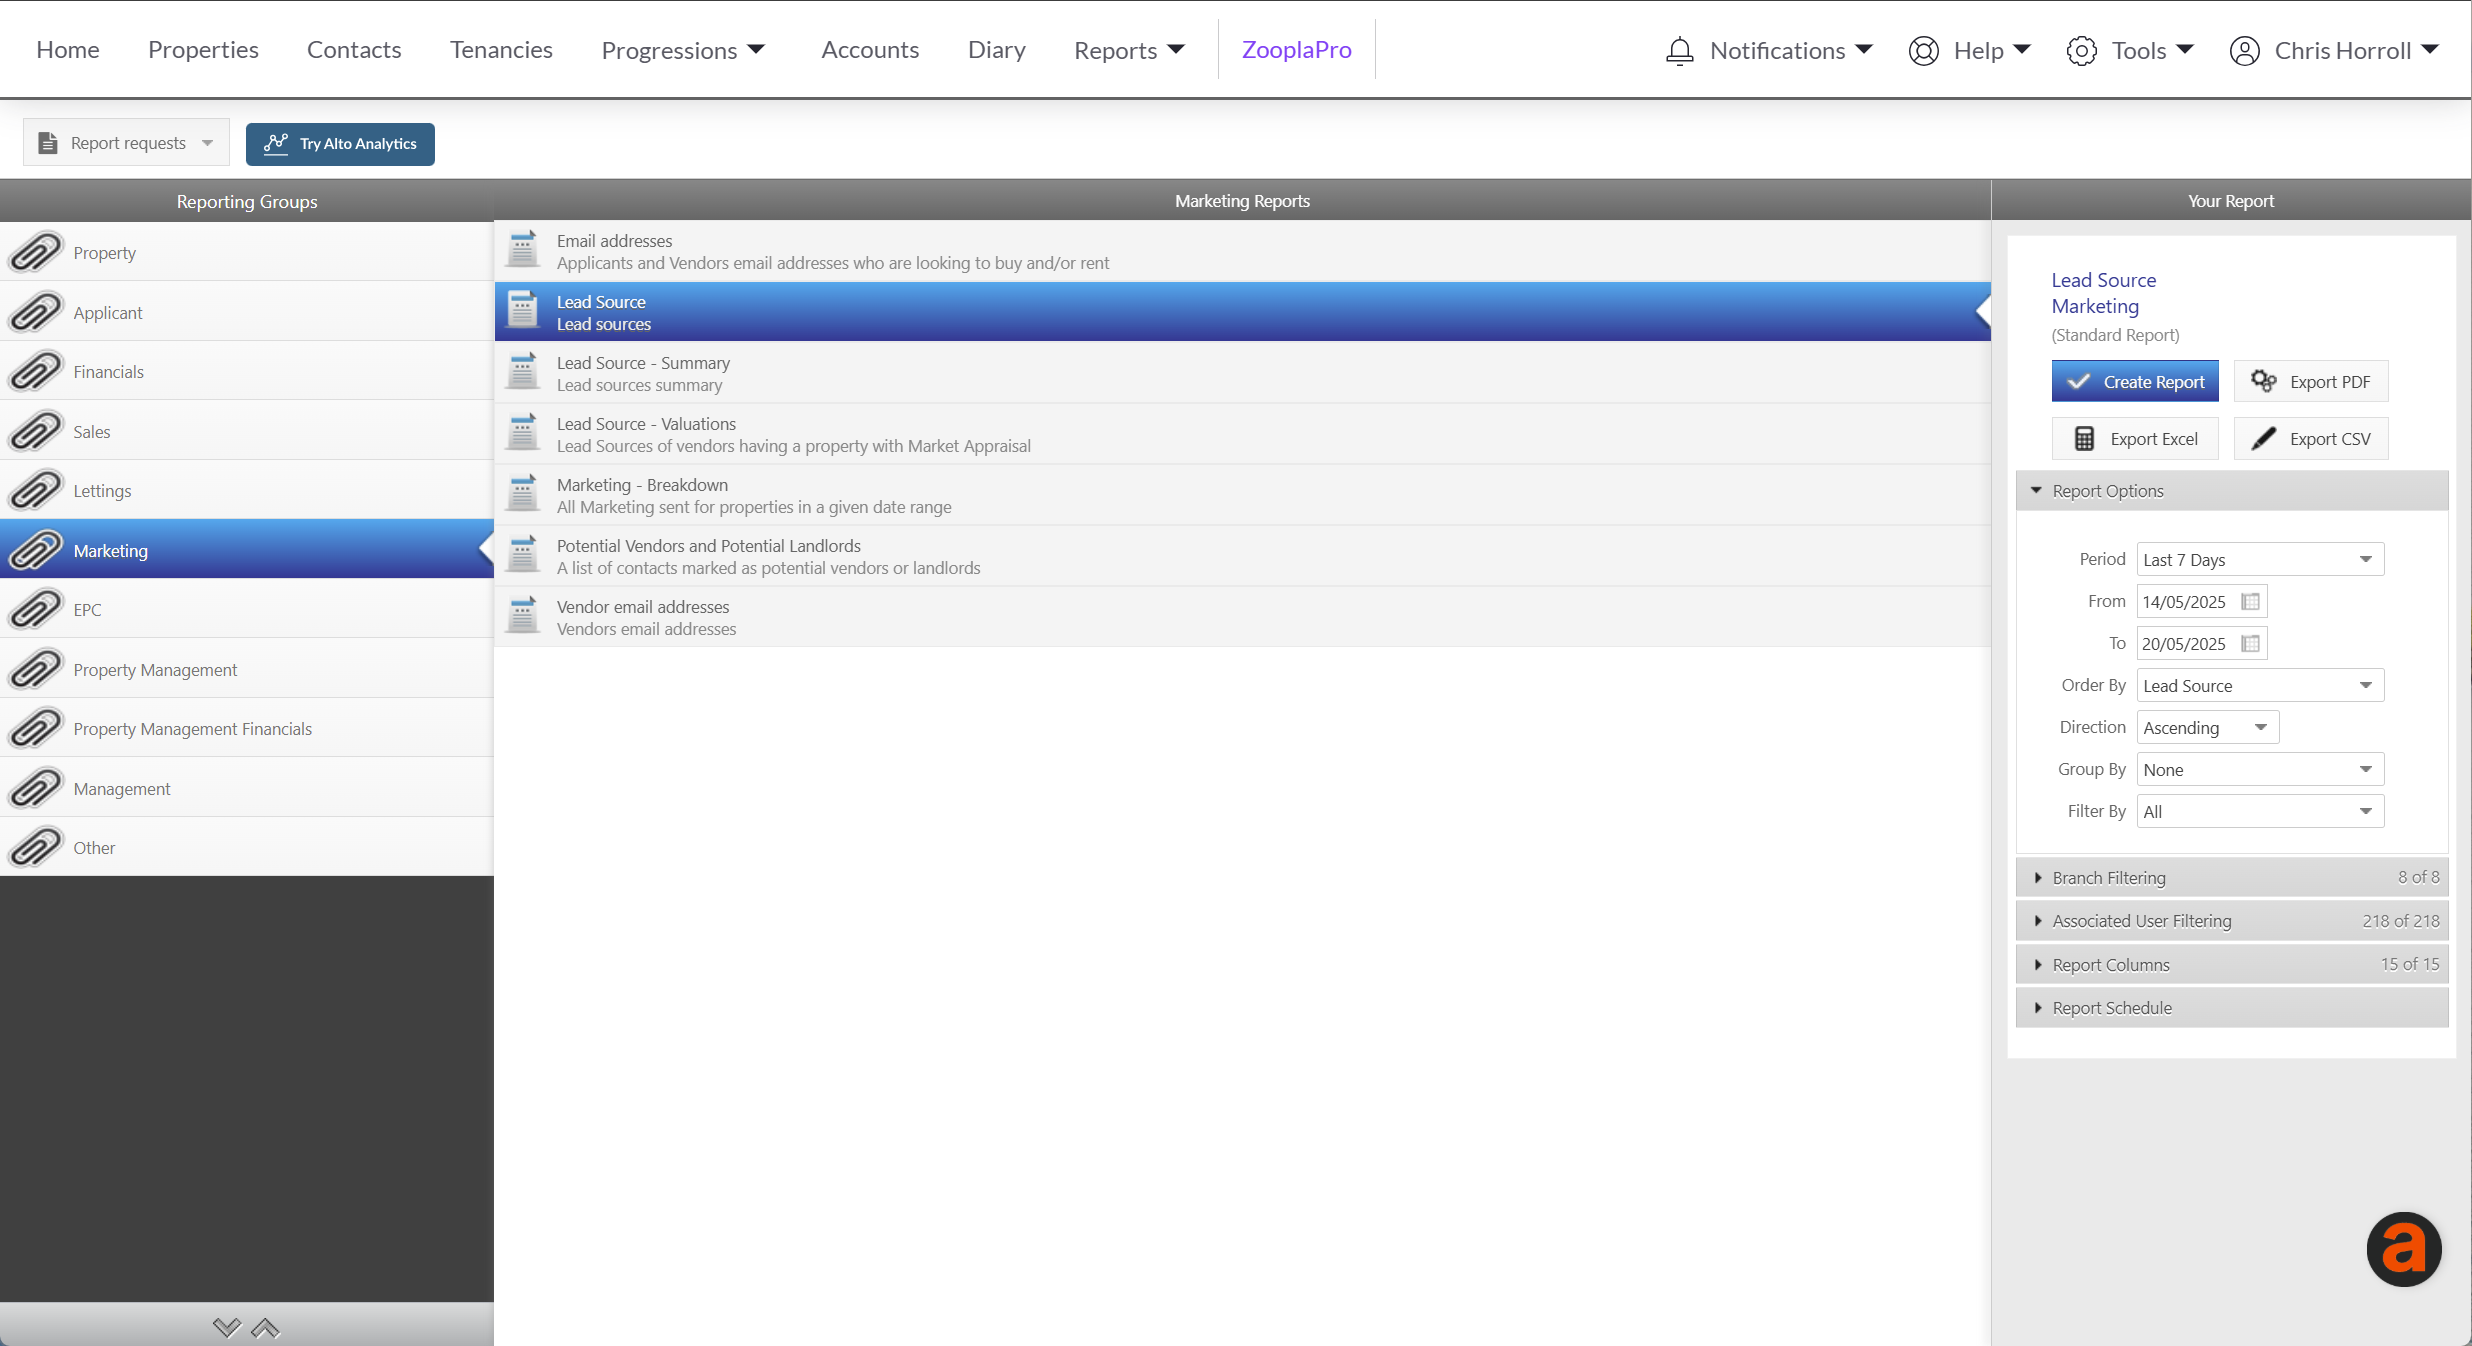
Task: Click the report icon for Vendor email addresses
Action: (522, 616)
